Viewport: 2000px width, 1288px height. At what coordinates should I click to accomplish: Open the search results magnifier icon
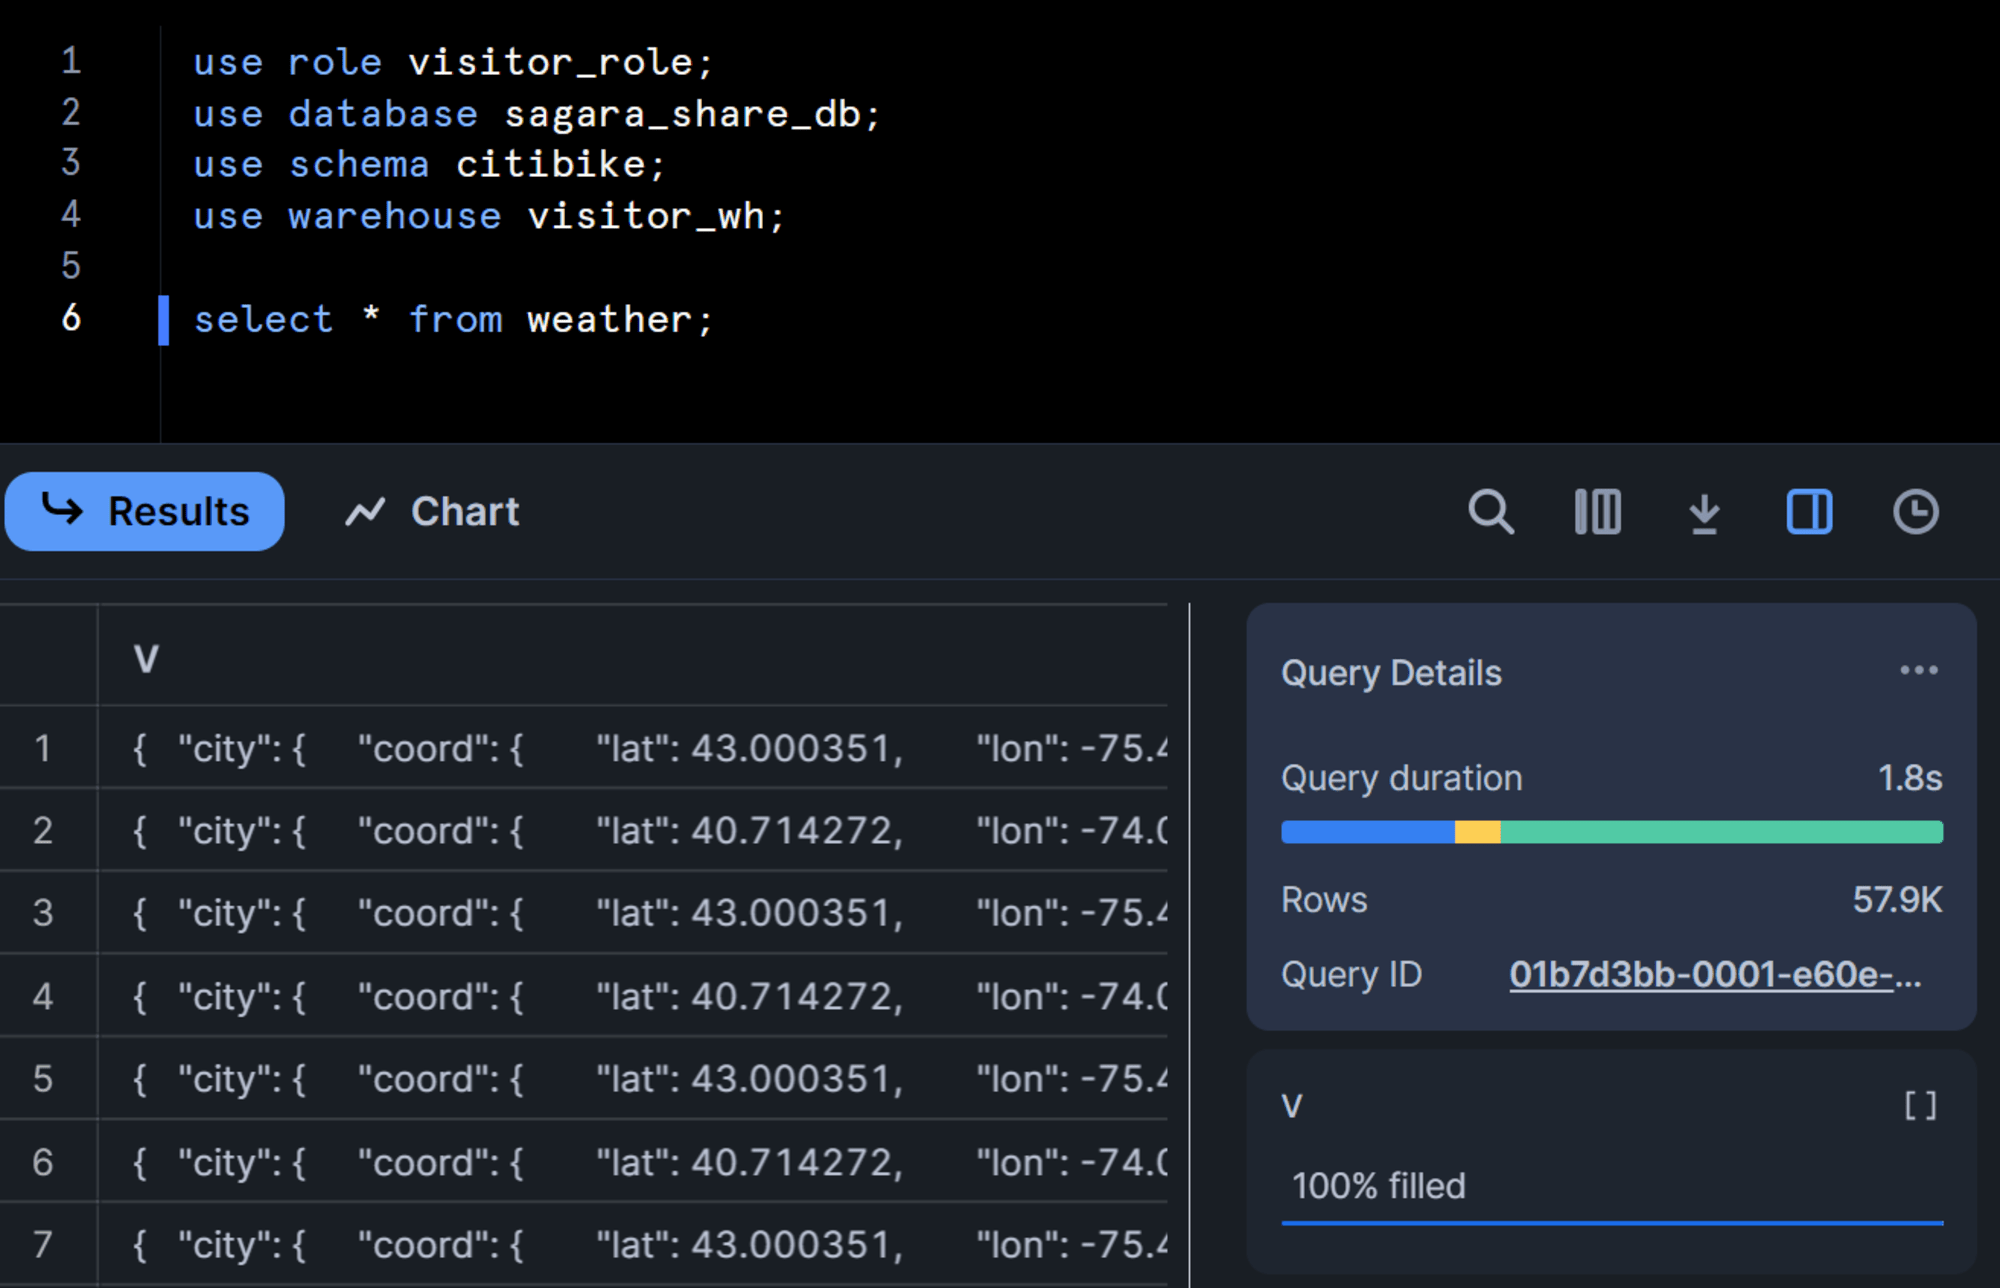(1490, 512)
